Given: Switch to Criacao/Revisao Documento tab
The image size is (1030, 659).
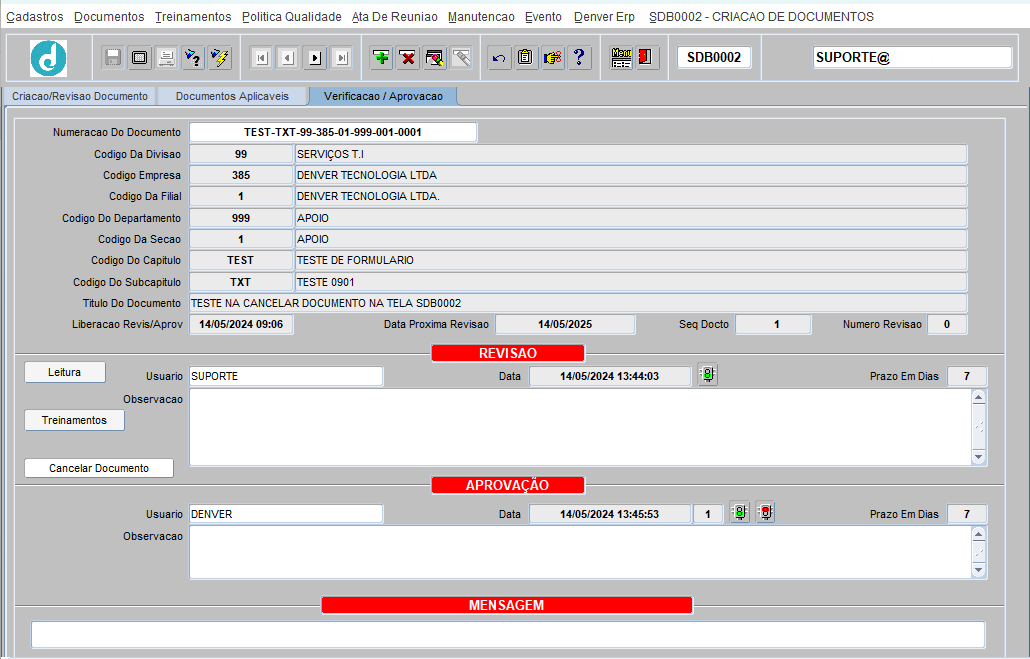Looking at the screenshot, I should point(80,96).
